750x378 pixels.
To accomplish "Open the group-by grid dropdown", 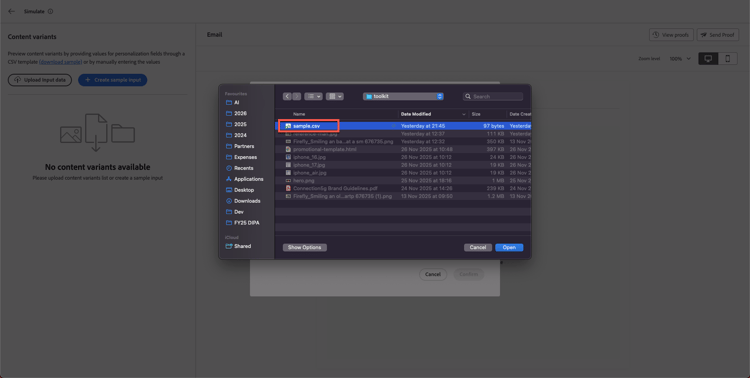I will [x=334, y=96].
